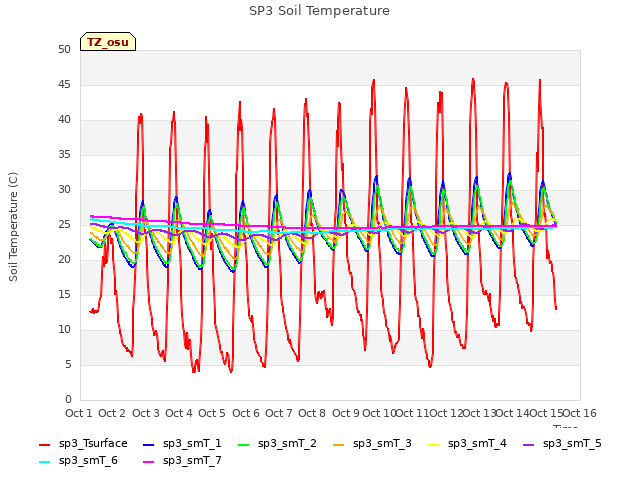Click the Oct 16 x-axis tick label
The image size is (640, 480).
(580, 413)
